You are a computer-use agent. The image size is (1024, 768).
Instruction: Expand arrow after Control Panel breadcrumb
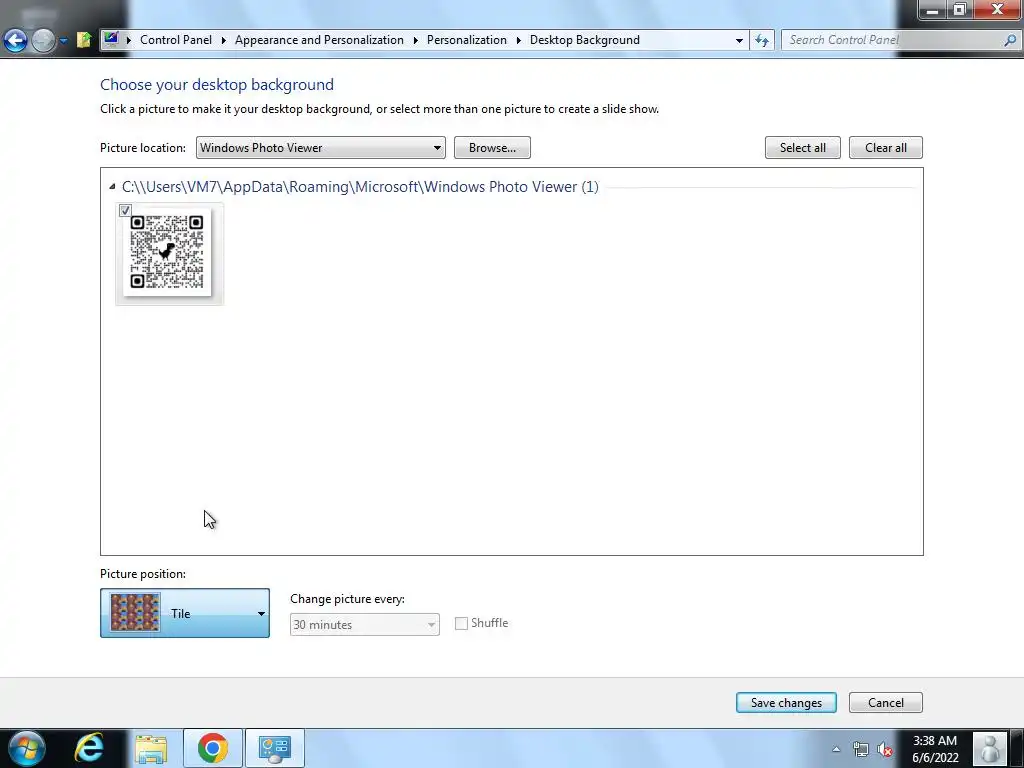pyautogui.click(x=223, y=40)
